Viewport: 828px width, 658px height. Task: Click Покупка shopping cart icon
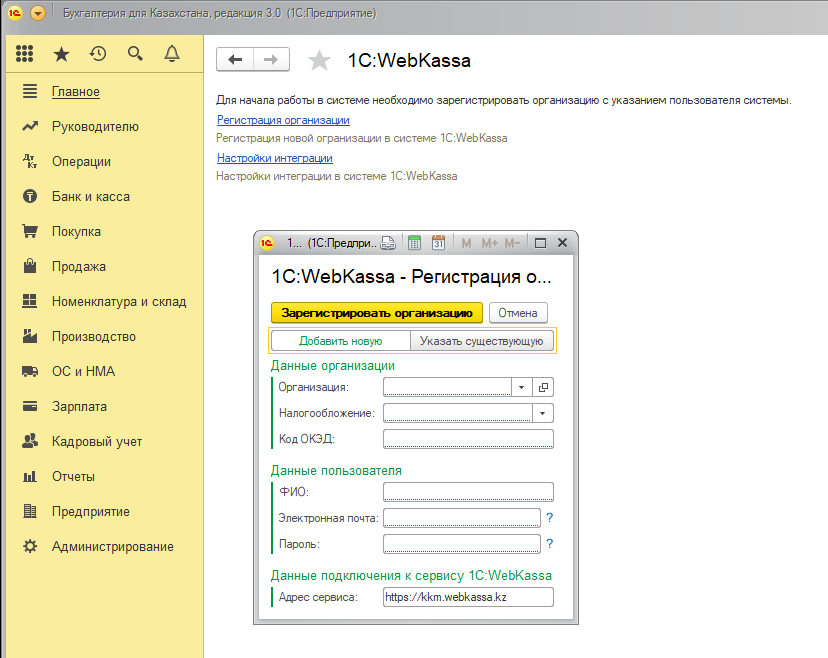tap(30, 231)
